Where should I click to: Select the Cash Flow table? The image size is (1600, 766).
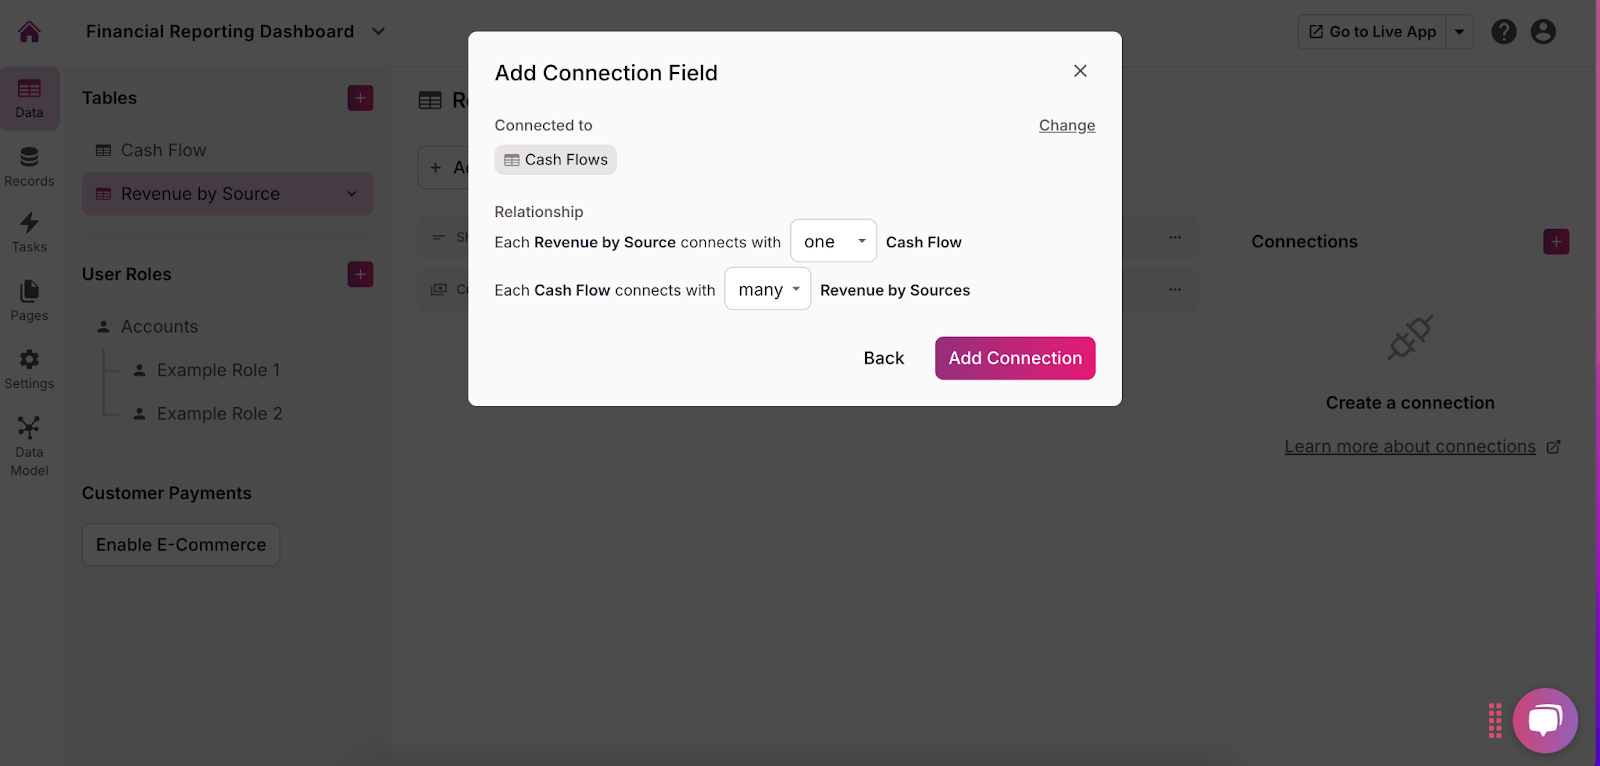[x=163, y=150]
